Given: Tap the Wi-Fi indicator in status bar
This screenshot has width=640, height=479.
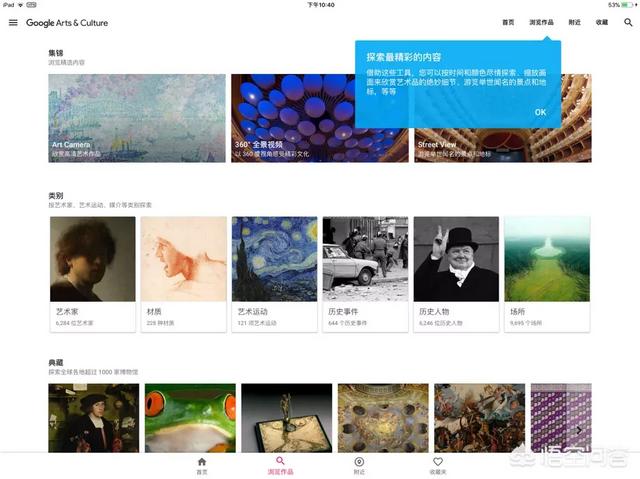Looking at the screenshot, I should coord(20,5).
